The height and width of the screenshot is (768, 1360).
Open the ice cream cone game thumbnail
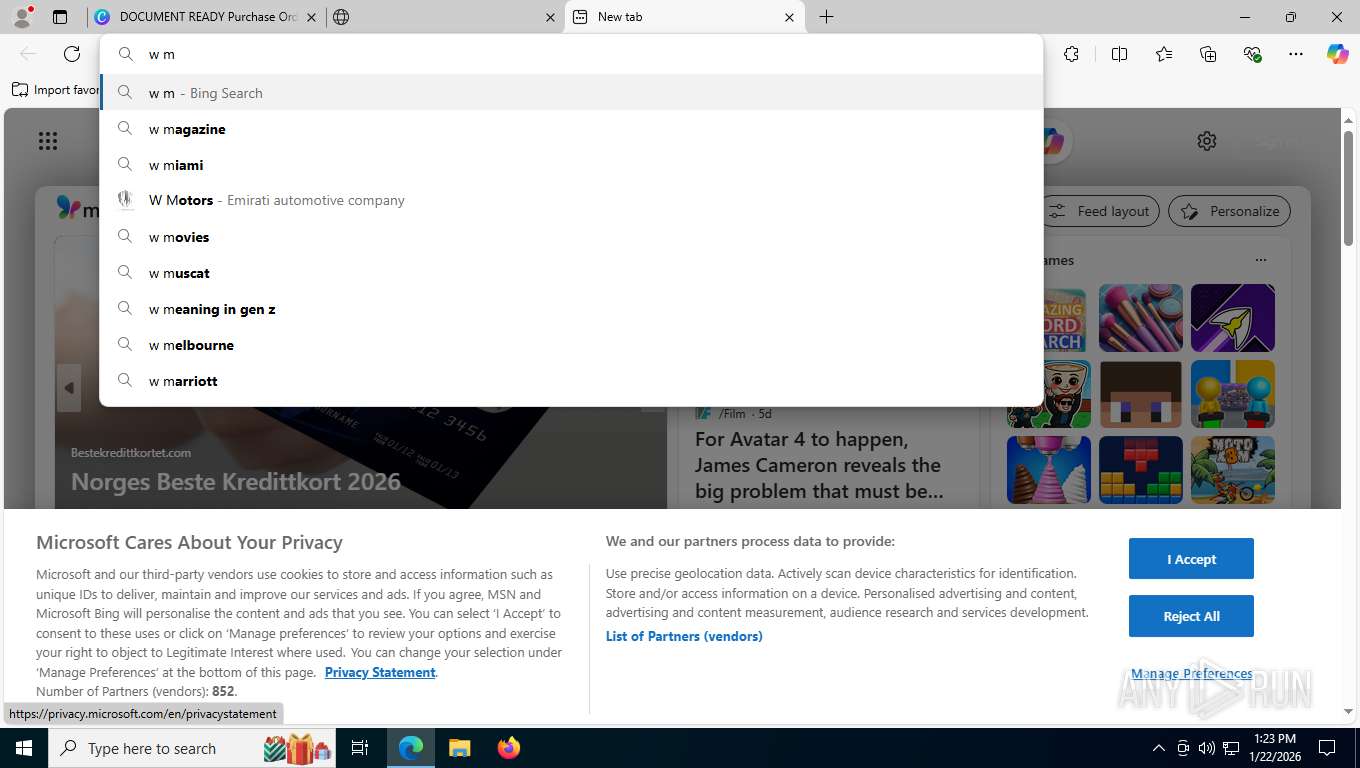tap(1049, 470)
